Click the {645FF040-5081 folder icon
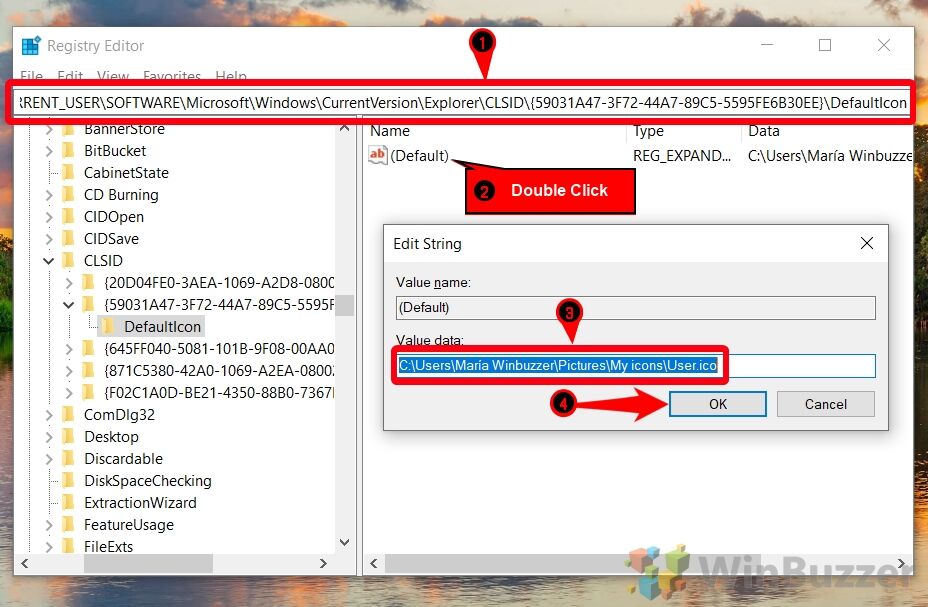928x607 pixels. (x=88, y=348)
